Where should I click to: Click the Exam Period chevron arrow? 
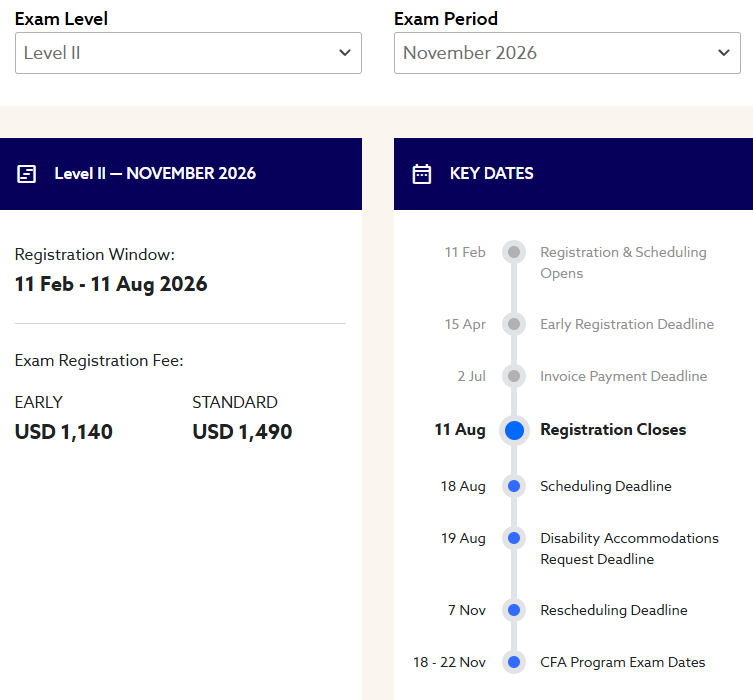tap(724, 53)
